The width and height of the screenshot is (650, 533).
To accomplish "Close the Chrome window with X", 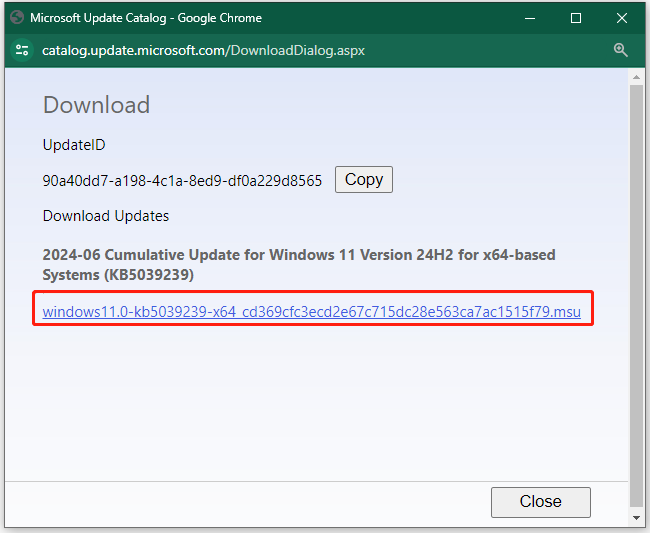I will [621, 18].
